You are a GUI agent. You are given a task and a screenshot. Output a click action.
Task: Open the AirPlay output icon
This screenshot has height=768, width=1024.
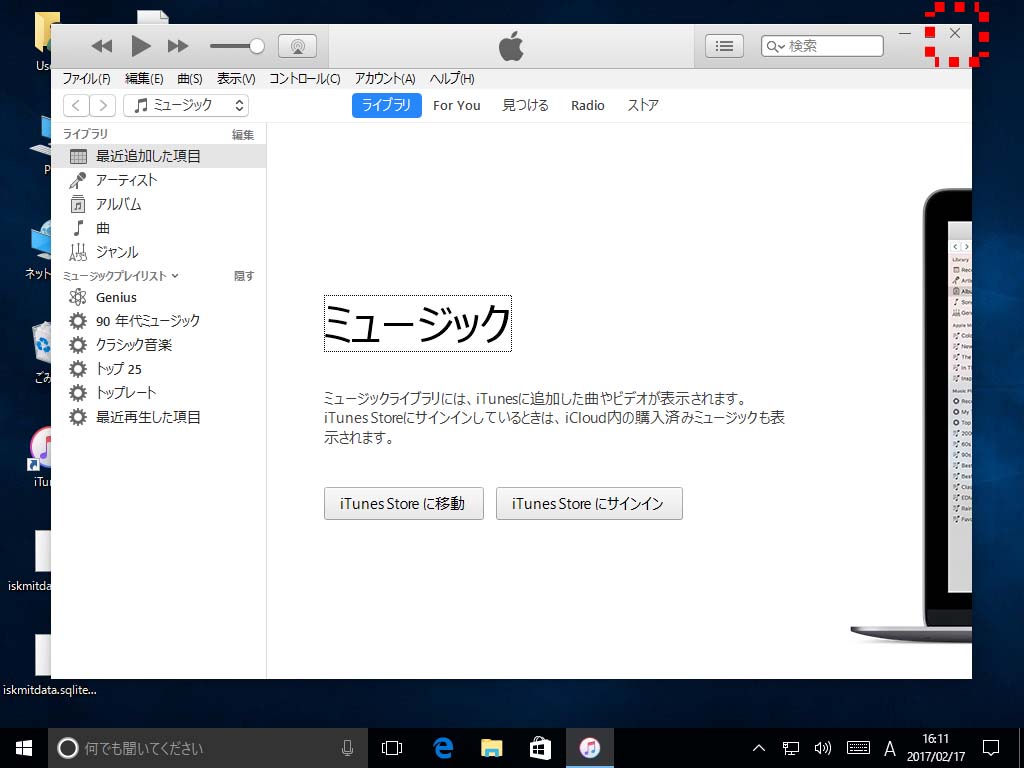point(297,46)
